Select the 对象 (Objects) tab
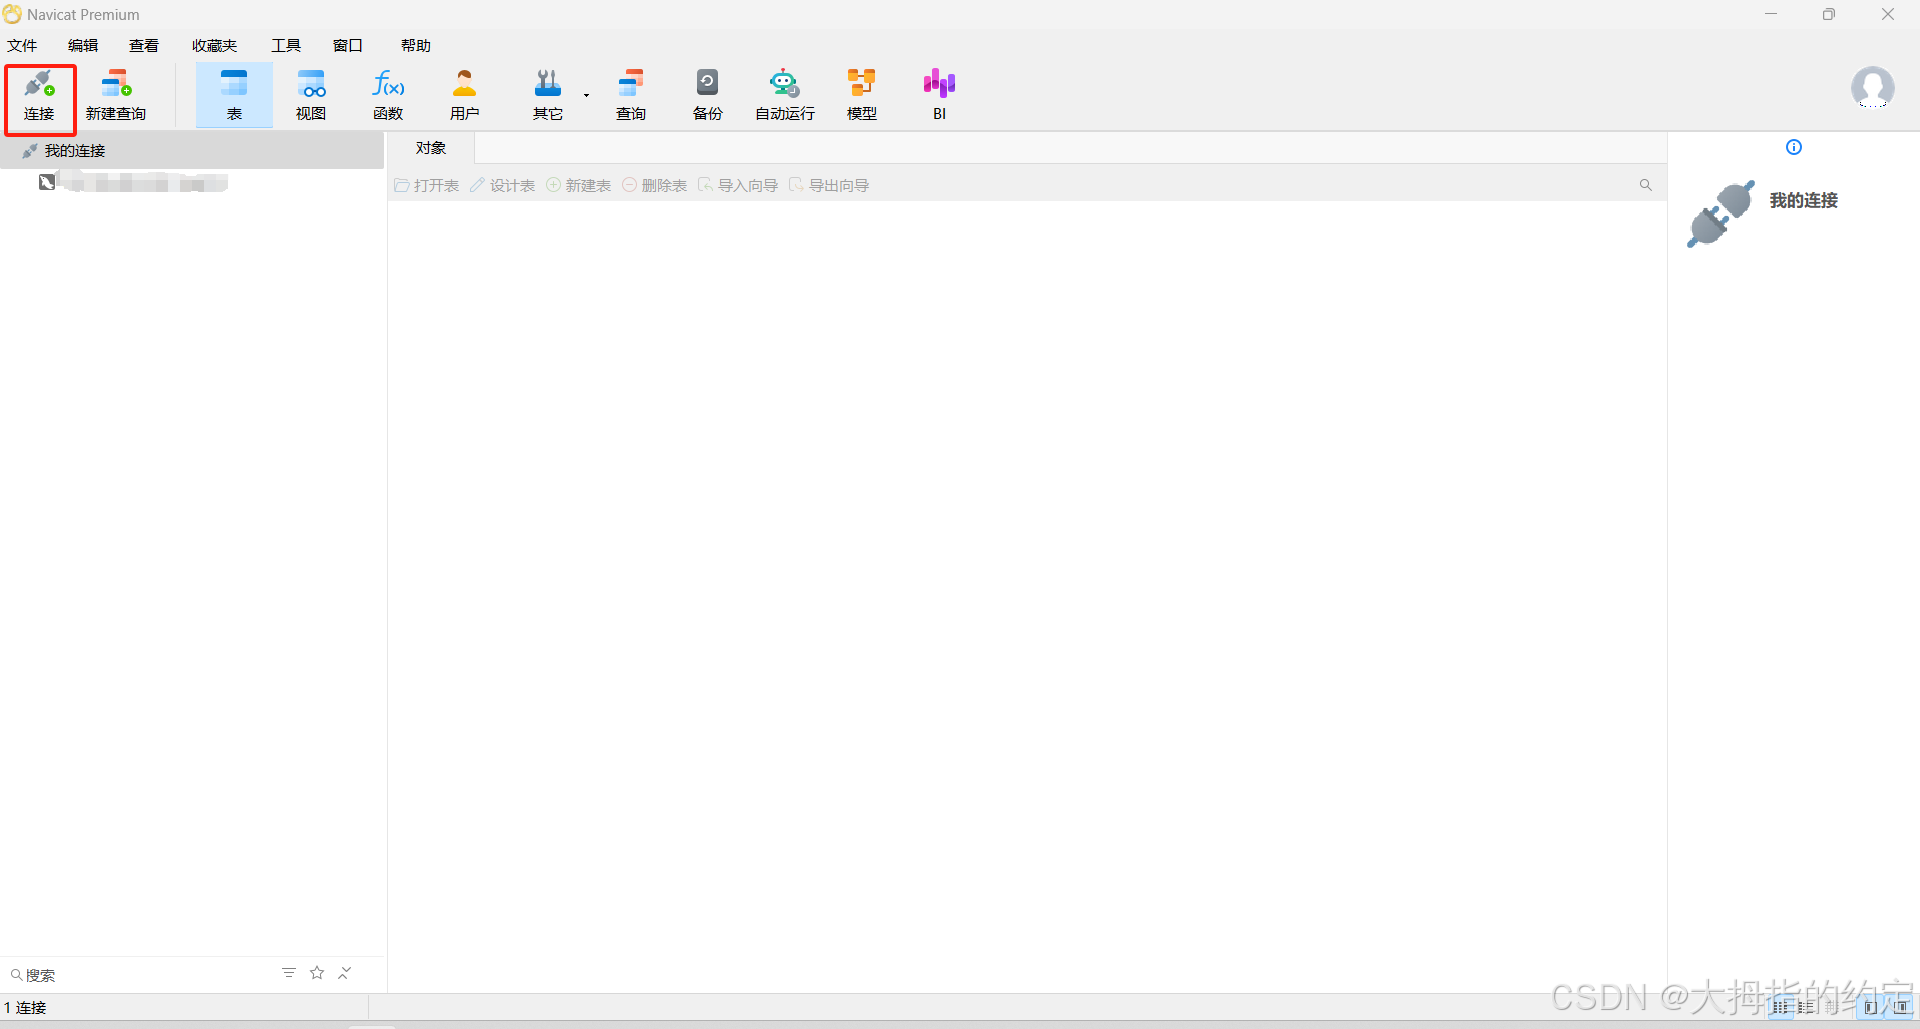The height and width of the screenshot is (1029, 1920). (x=431, y=148)
